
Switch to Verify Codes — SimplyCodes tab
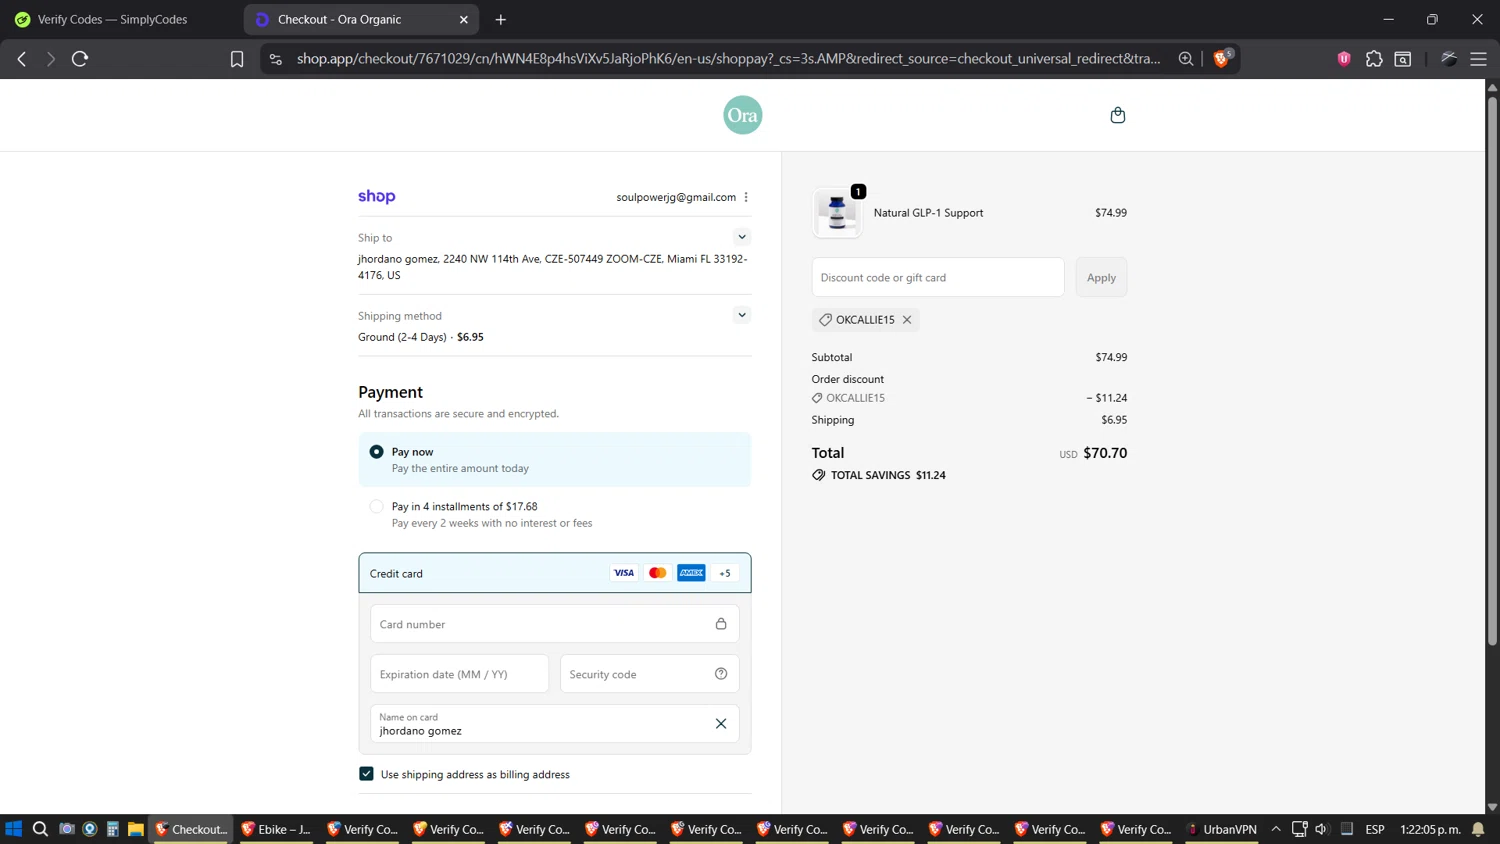pos(122,19)
